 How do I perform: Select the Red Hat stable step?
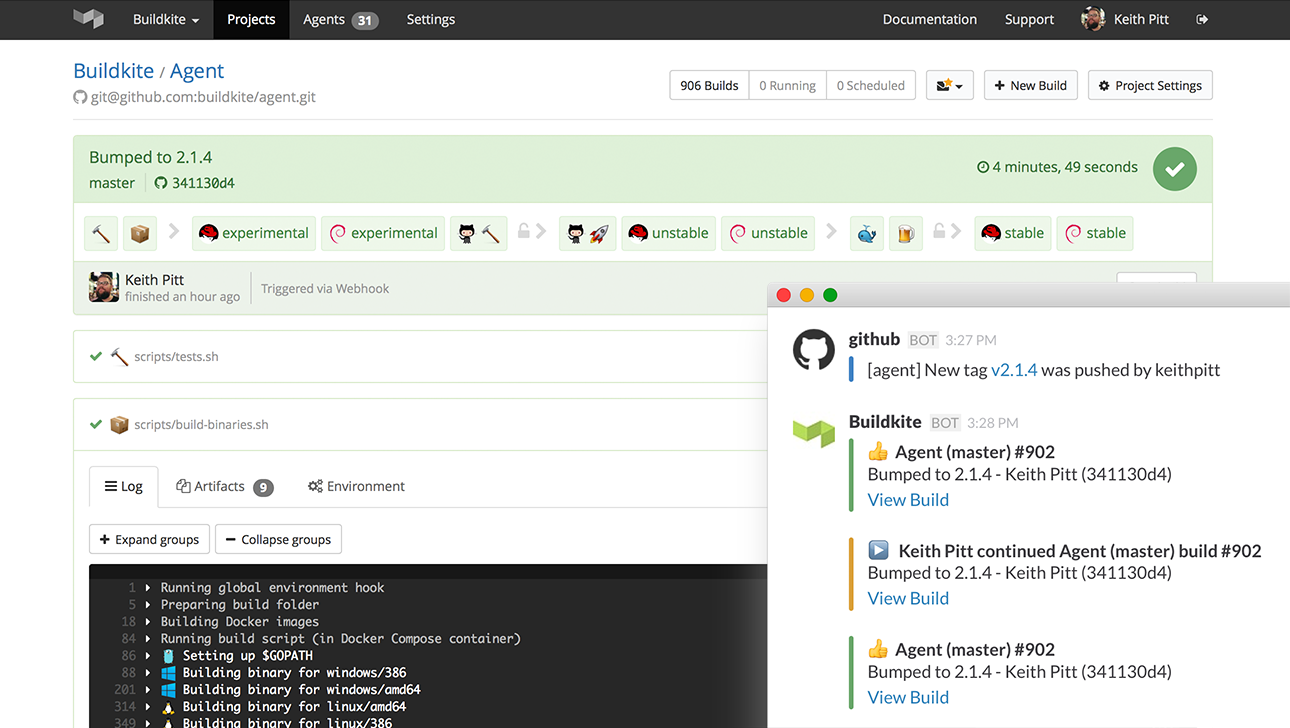pyautogui.click(x=1012, y=233)
